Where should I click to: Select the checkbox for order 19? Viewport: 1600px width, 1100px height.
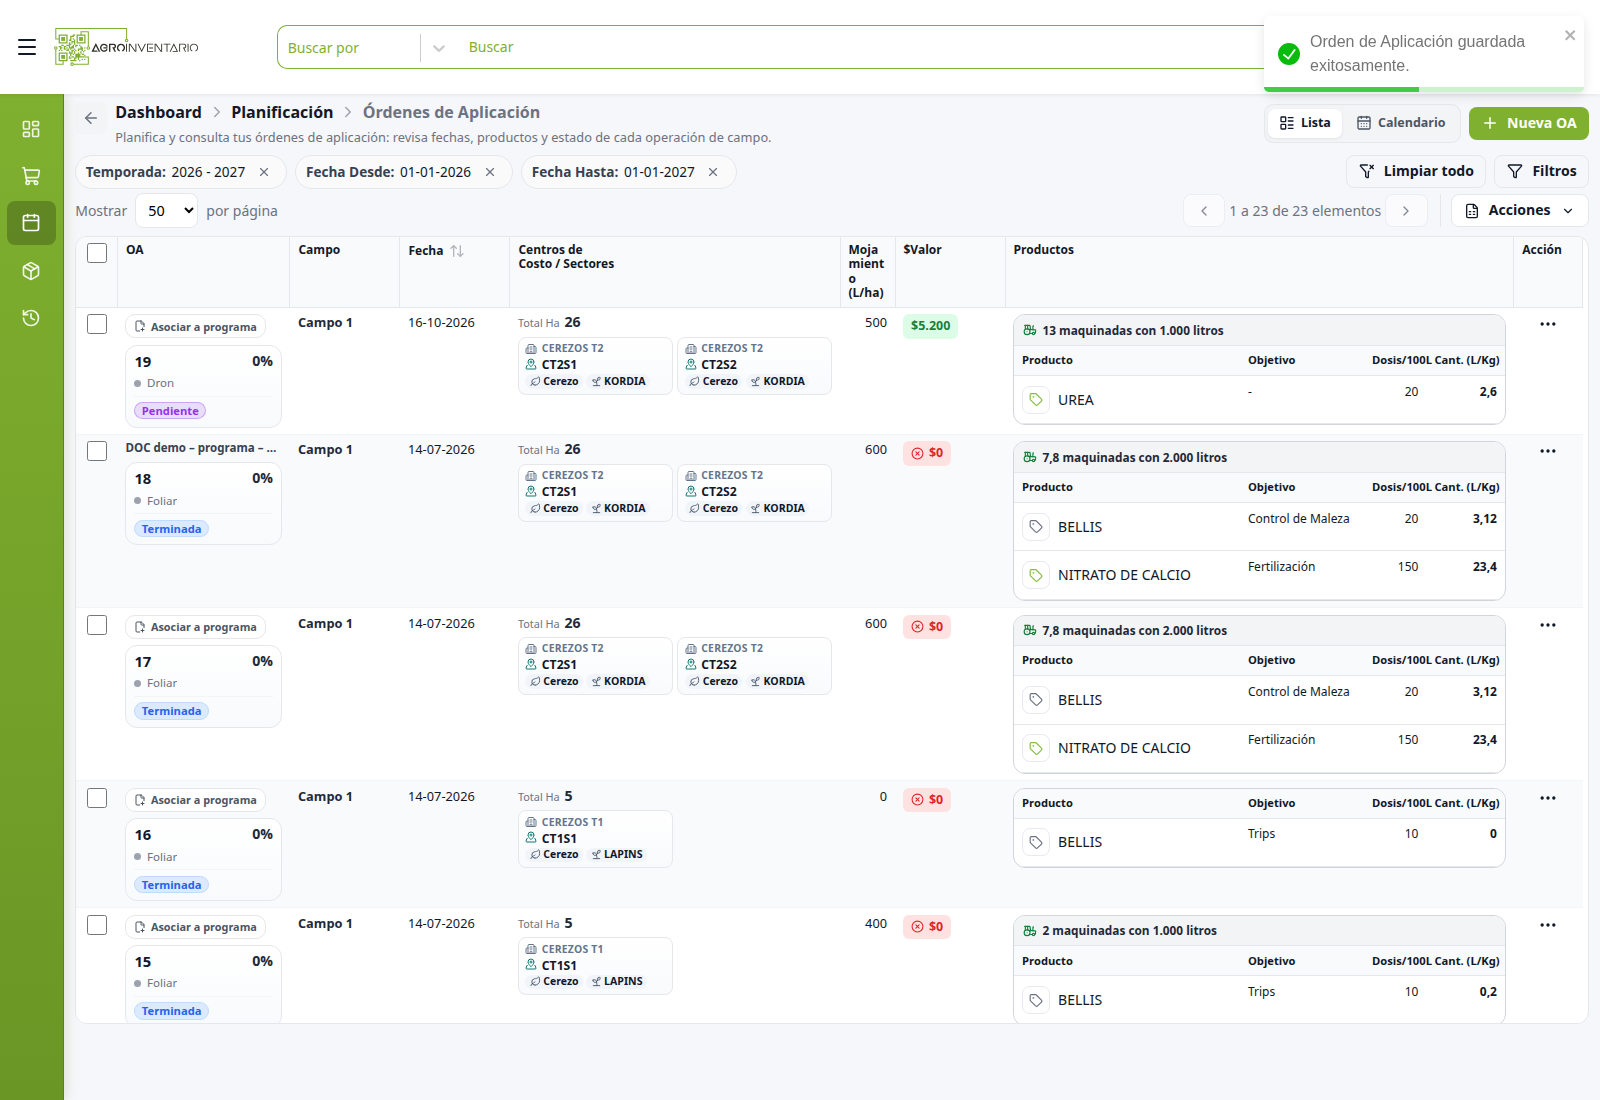[97, 324]
